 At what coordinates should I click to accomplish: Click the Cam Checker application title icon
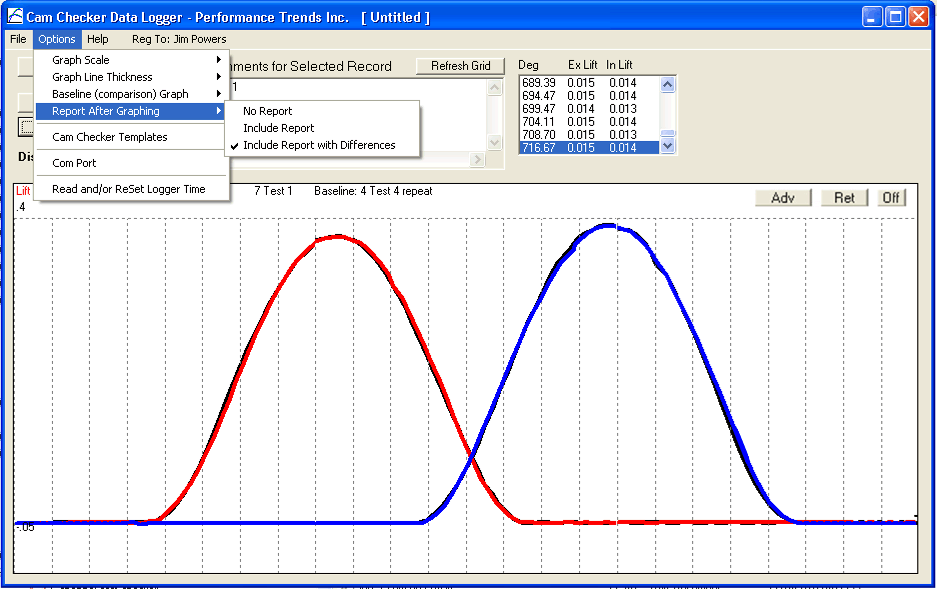[x=15, y=16]
